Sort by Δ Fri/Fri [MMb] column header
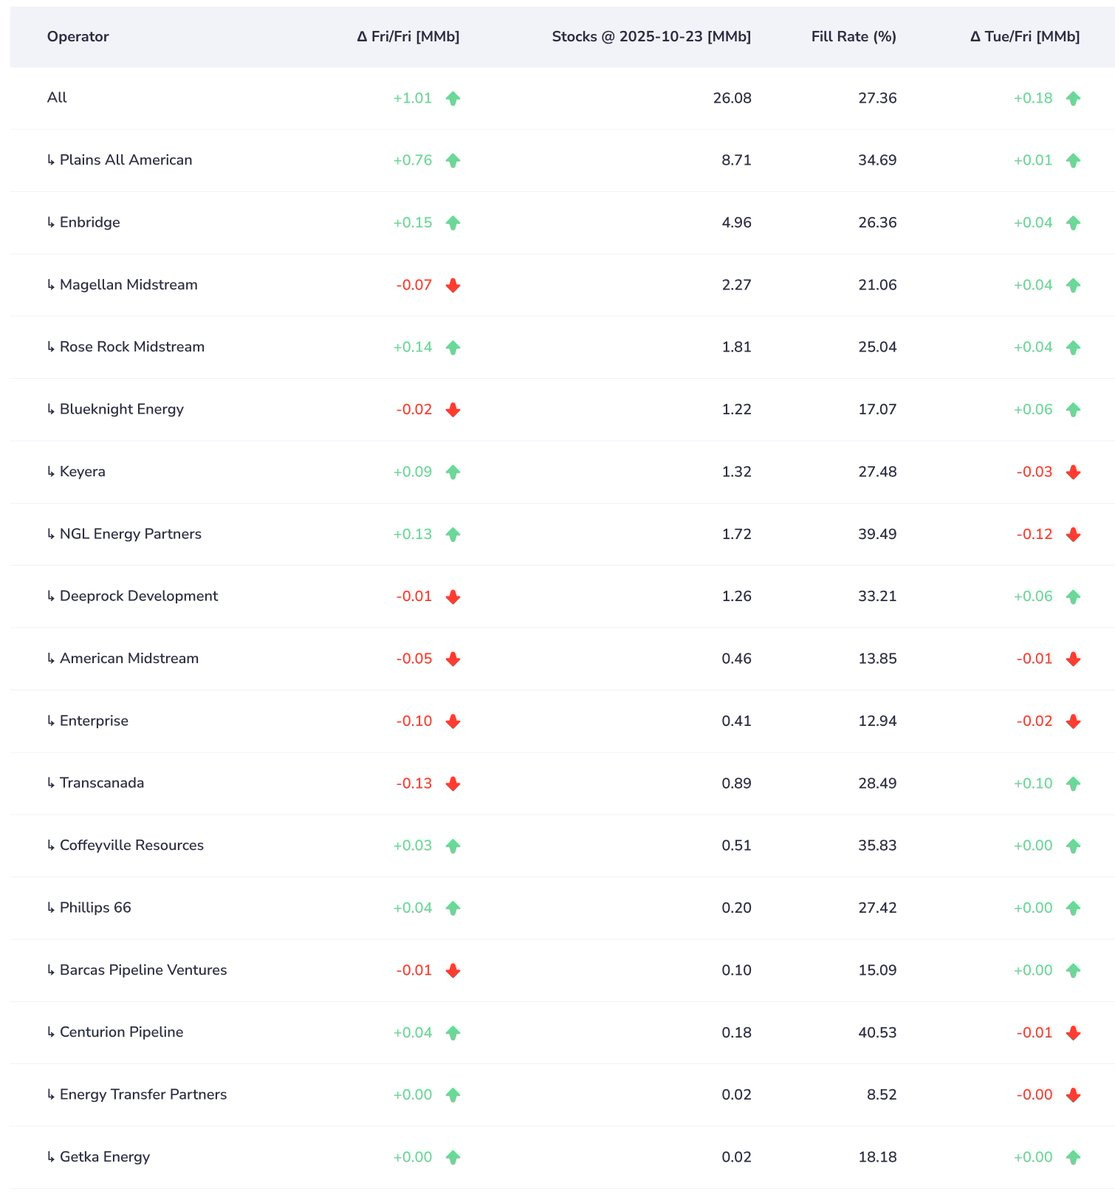Viewport: 1115px width, 1200px height. click(408, 37)
